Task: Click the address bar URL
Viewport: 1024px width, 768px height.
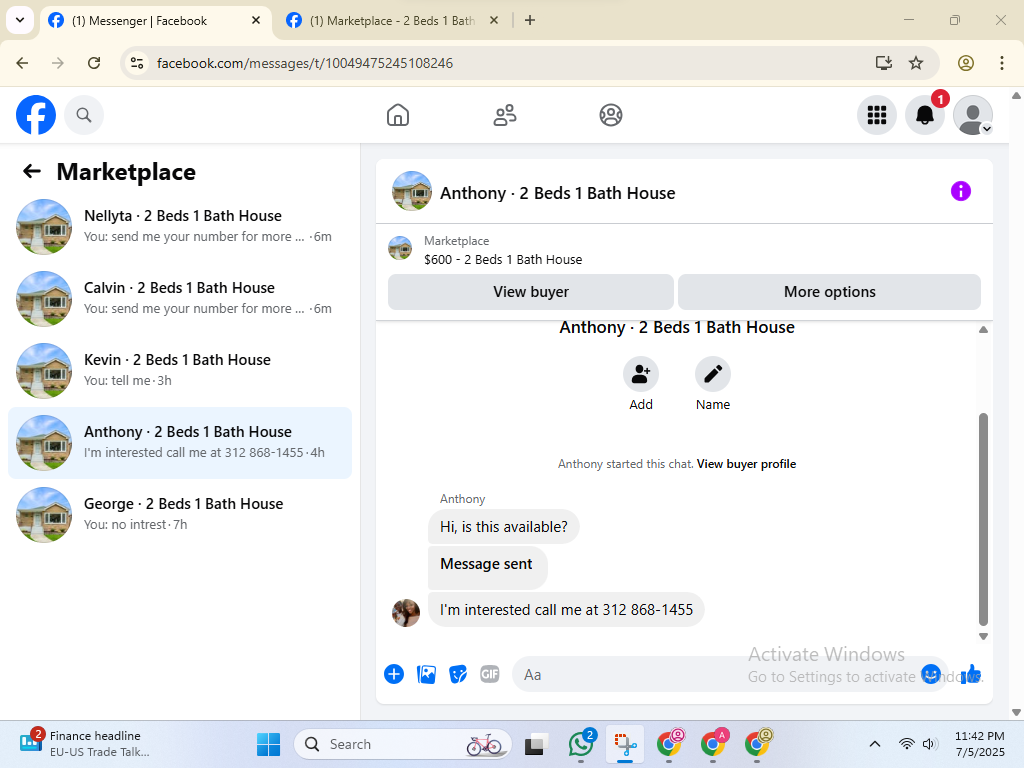Action: (305, 63)
